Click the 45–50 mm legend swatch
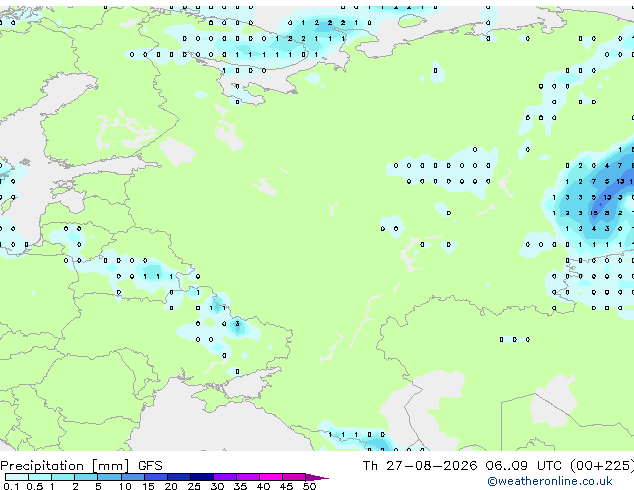 [294, 477]
